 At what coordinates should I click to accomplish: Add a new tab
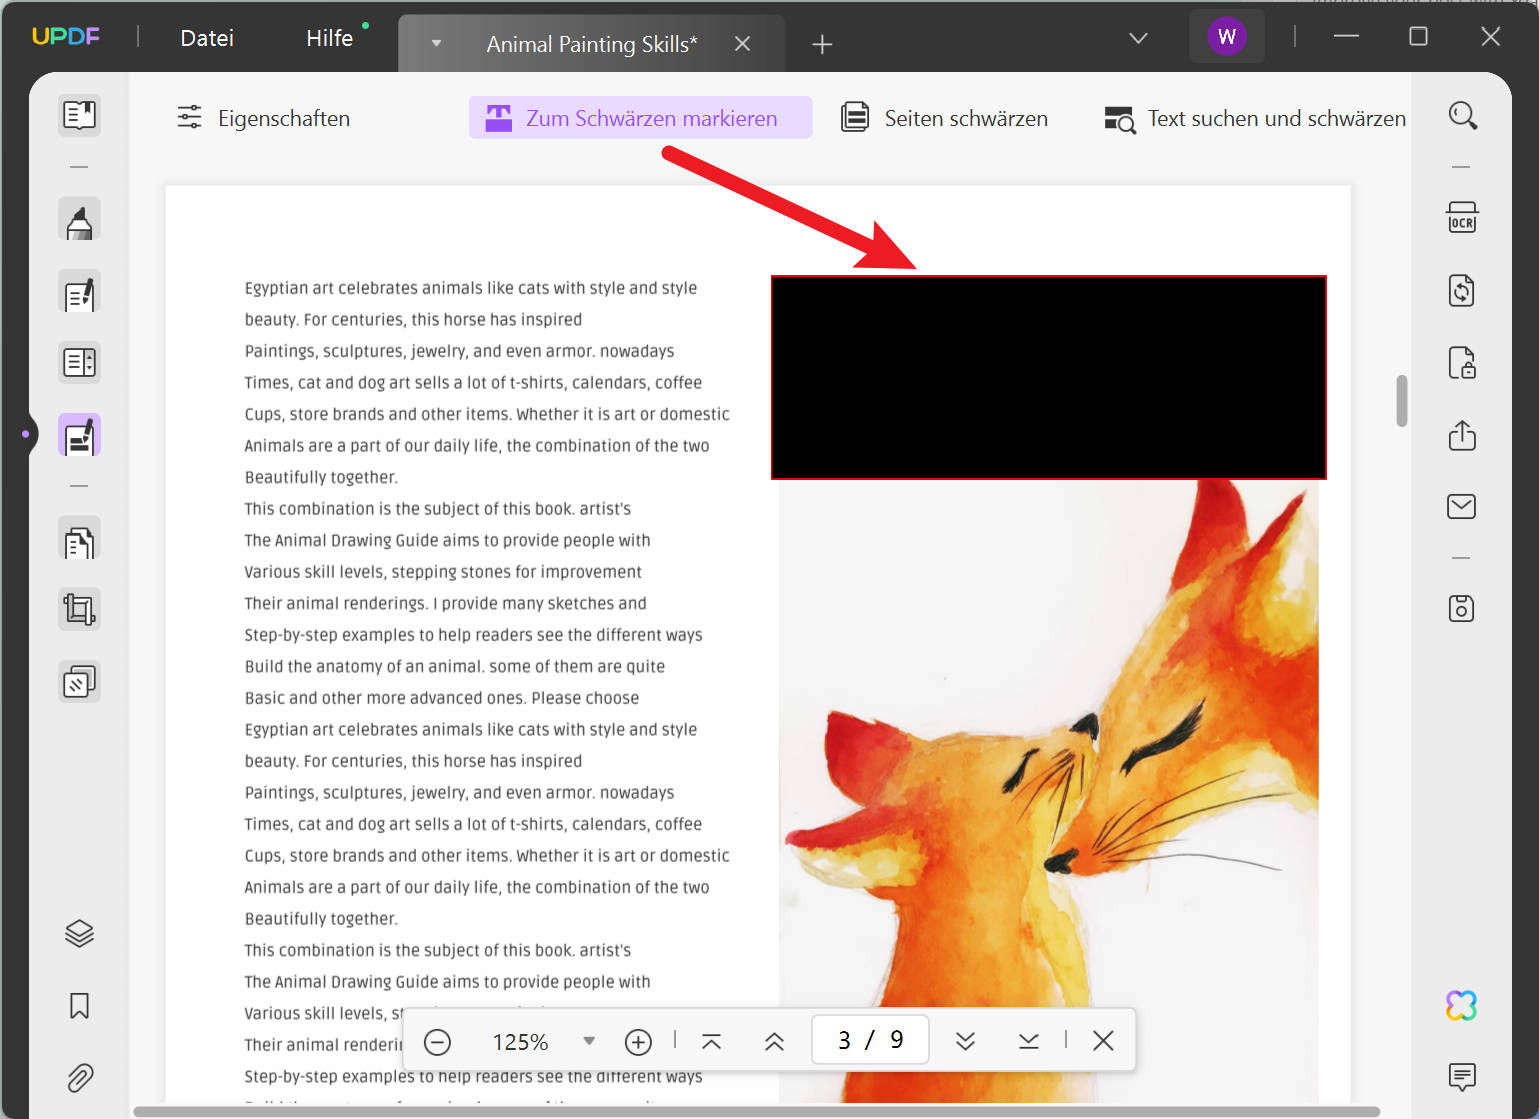click(x=822, y=44)
